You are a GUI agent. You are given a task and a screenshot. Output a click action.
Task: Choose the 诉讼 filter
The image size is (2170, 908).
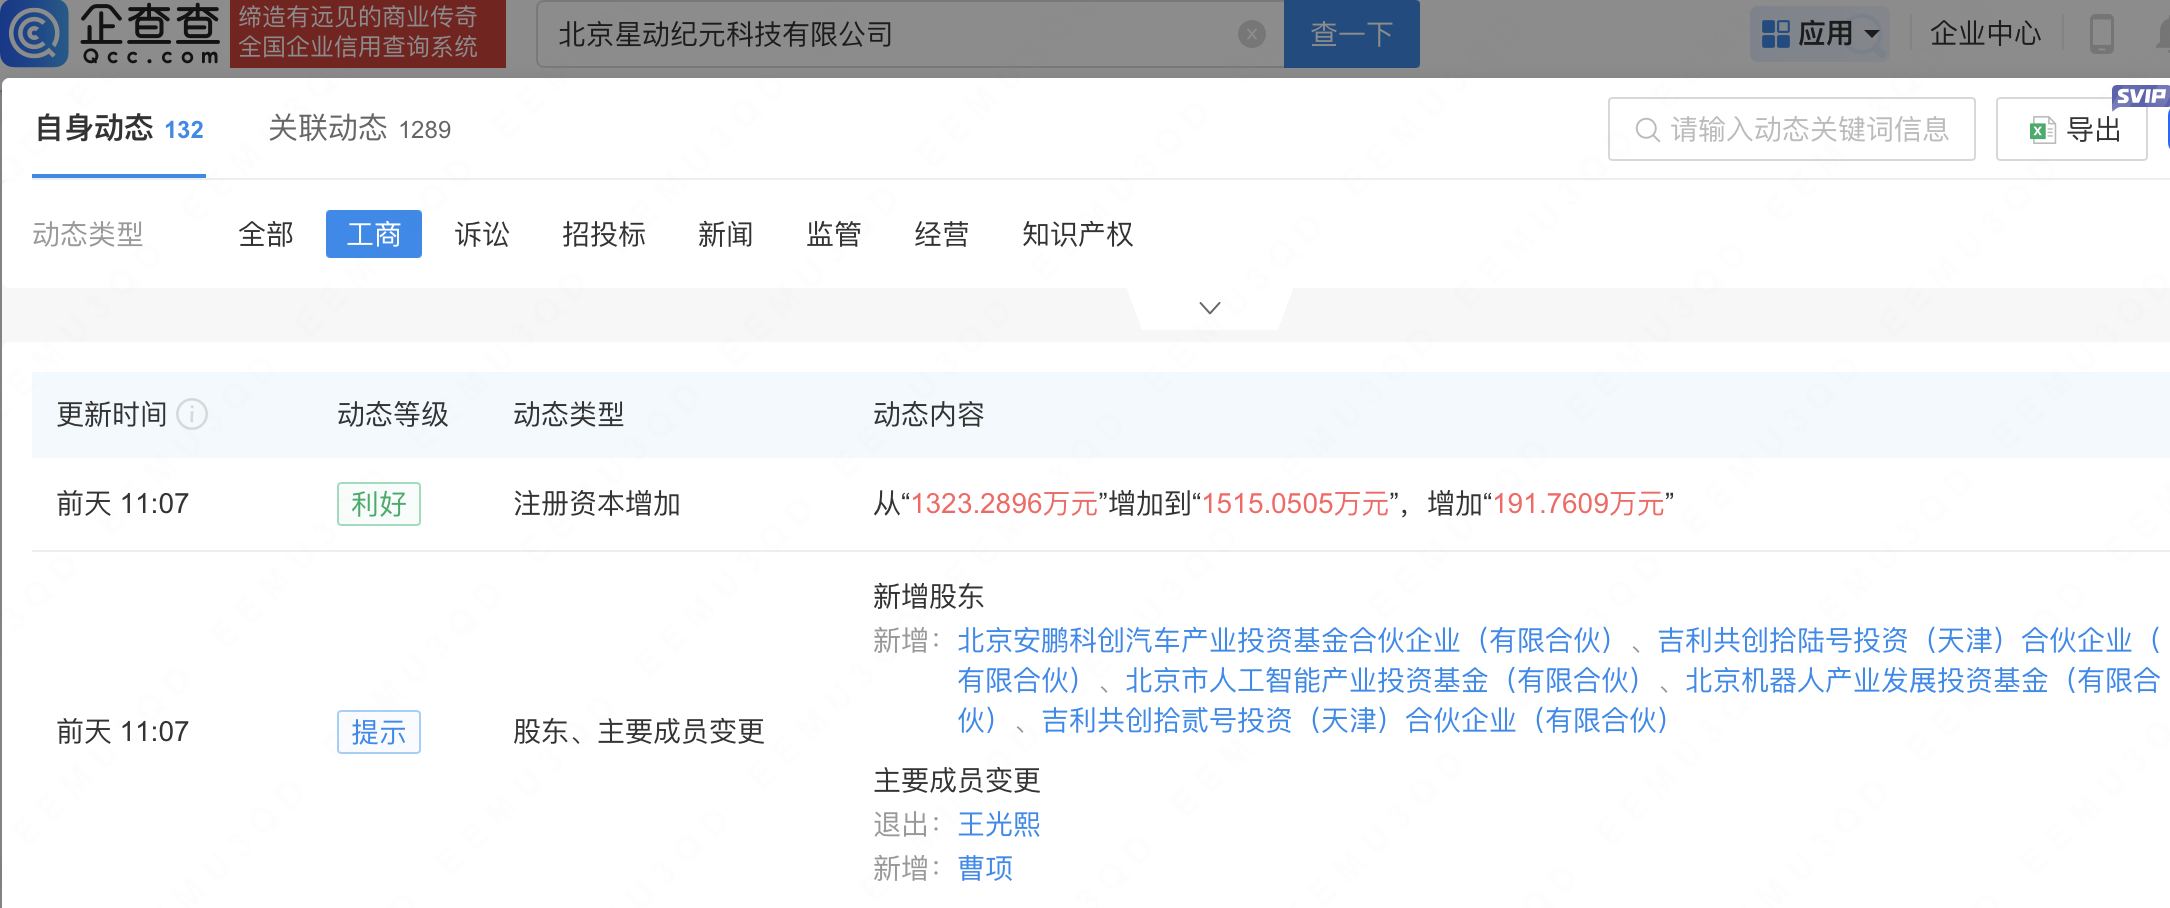tap(482, 235)
